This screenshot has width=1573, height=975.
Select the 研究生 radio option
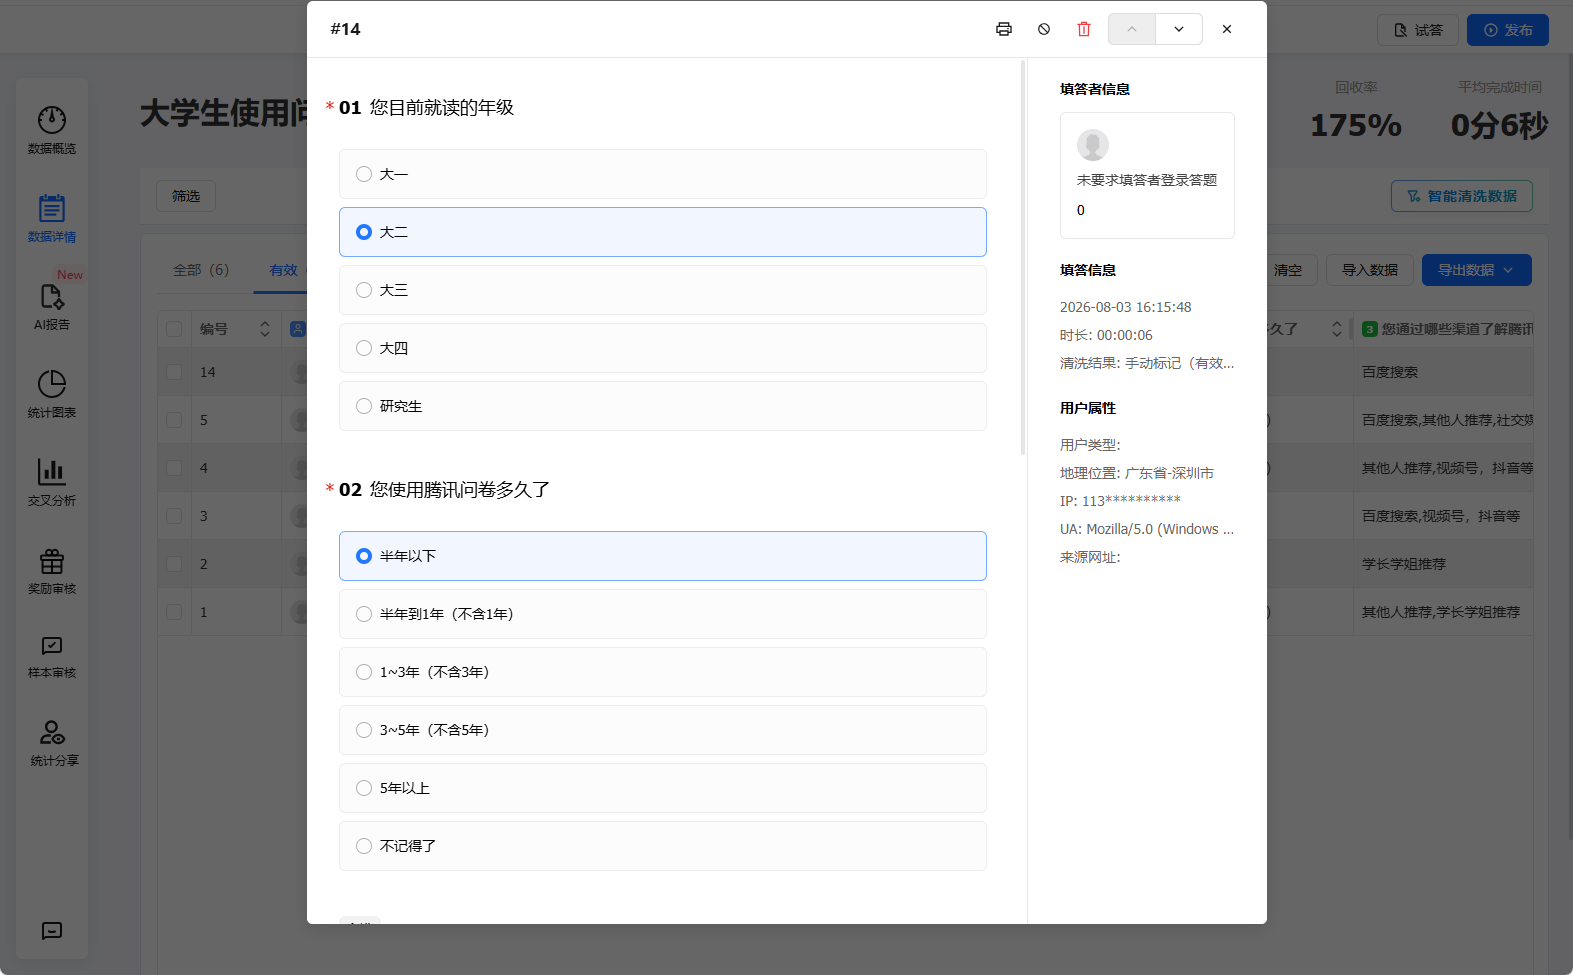[663, 406]
